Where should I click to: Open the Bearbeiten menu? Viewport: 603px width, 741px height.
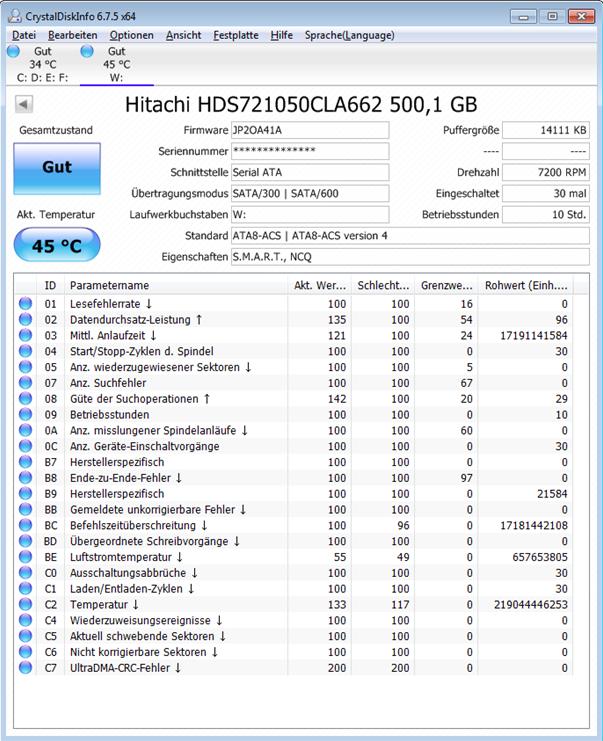pyautogui.click(x=72, y=35)
